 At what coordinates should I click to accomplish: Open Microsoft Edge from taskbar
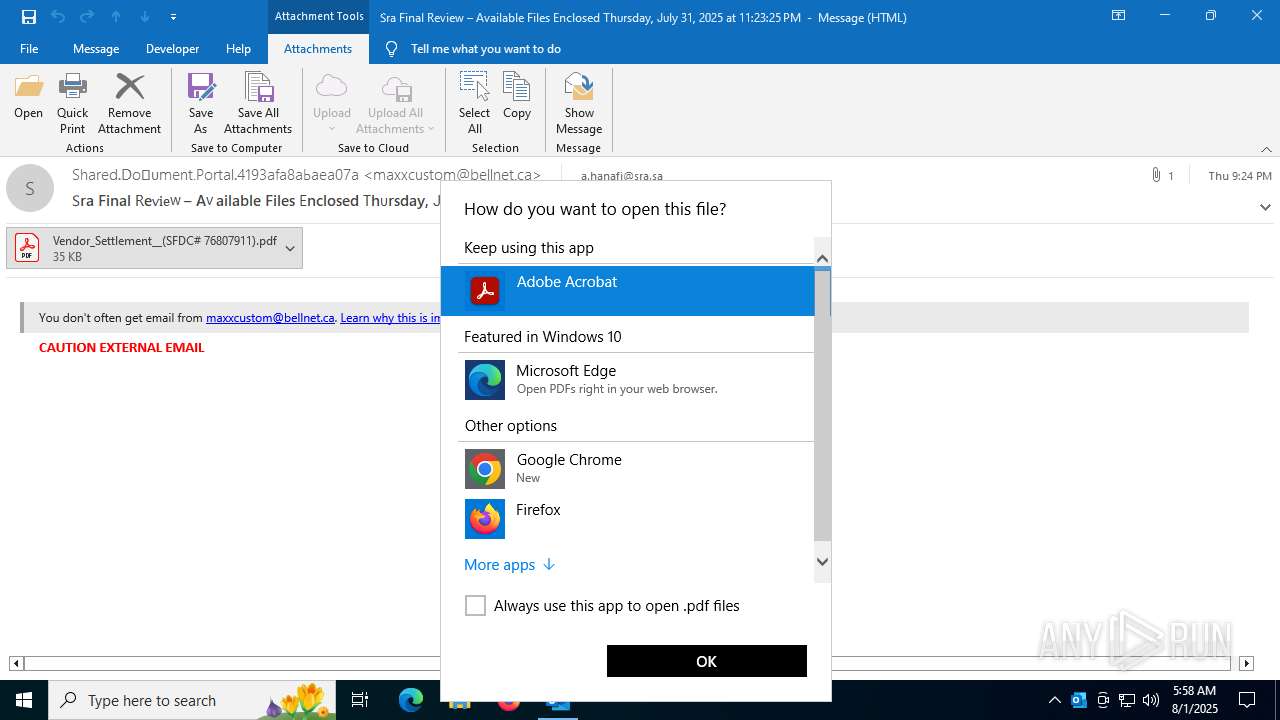tap(411, 700)
